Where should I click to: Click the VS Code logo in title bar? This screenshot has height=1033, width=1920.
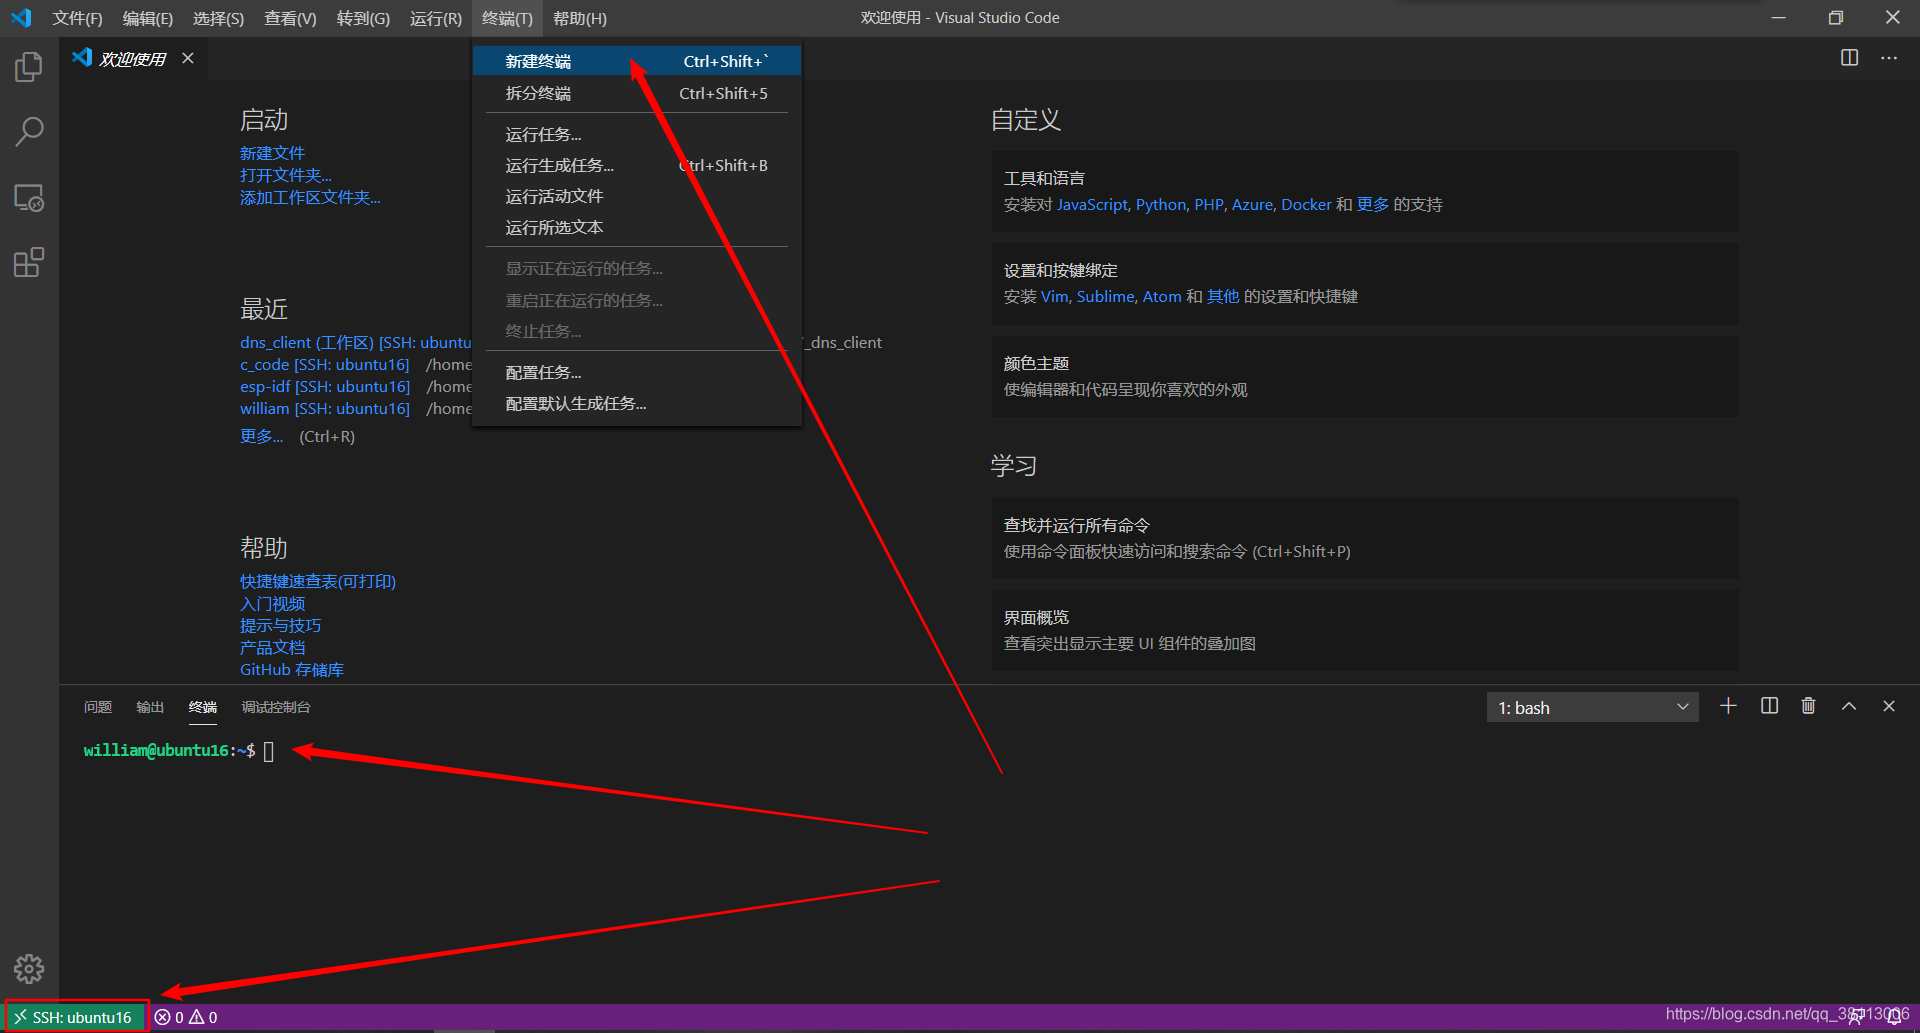21,18
